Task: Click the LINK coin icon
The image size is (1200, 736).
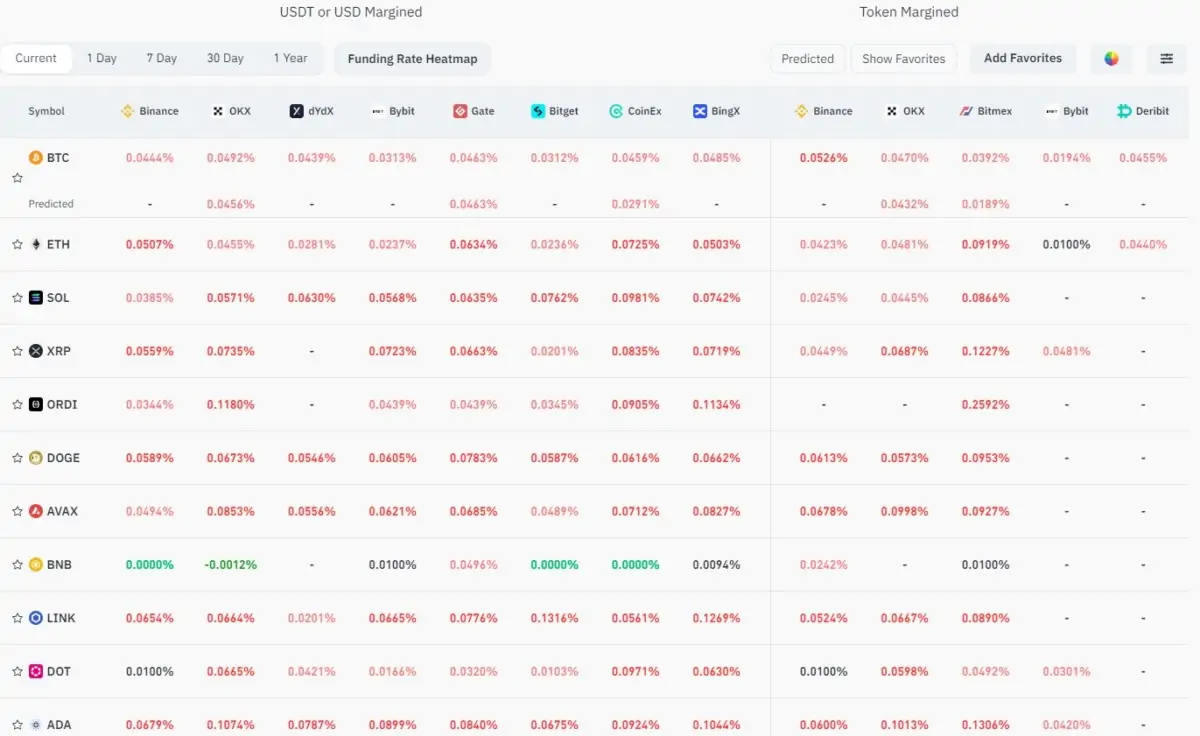Action: pos(36,618)
